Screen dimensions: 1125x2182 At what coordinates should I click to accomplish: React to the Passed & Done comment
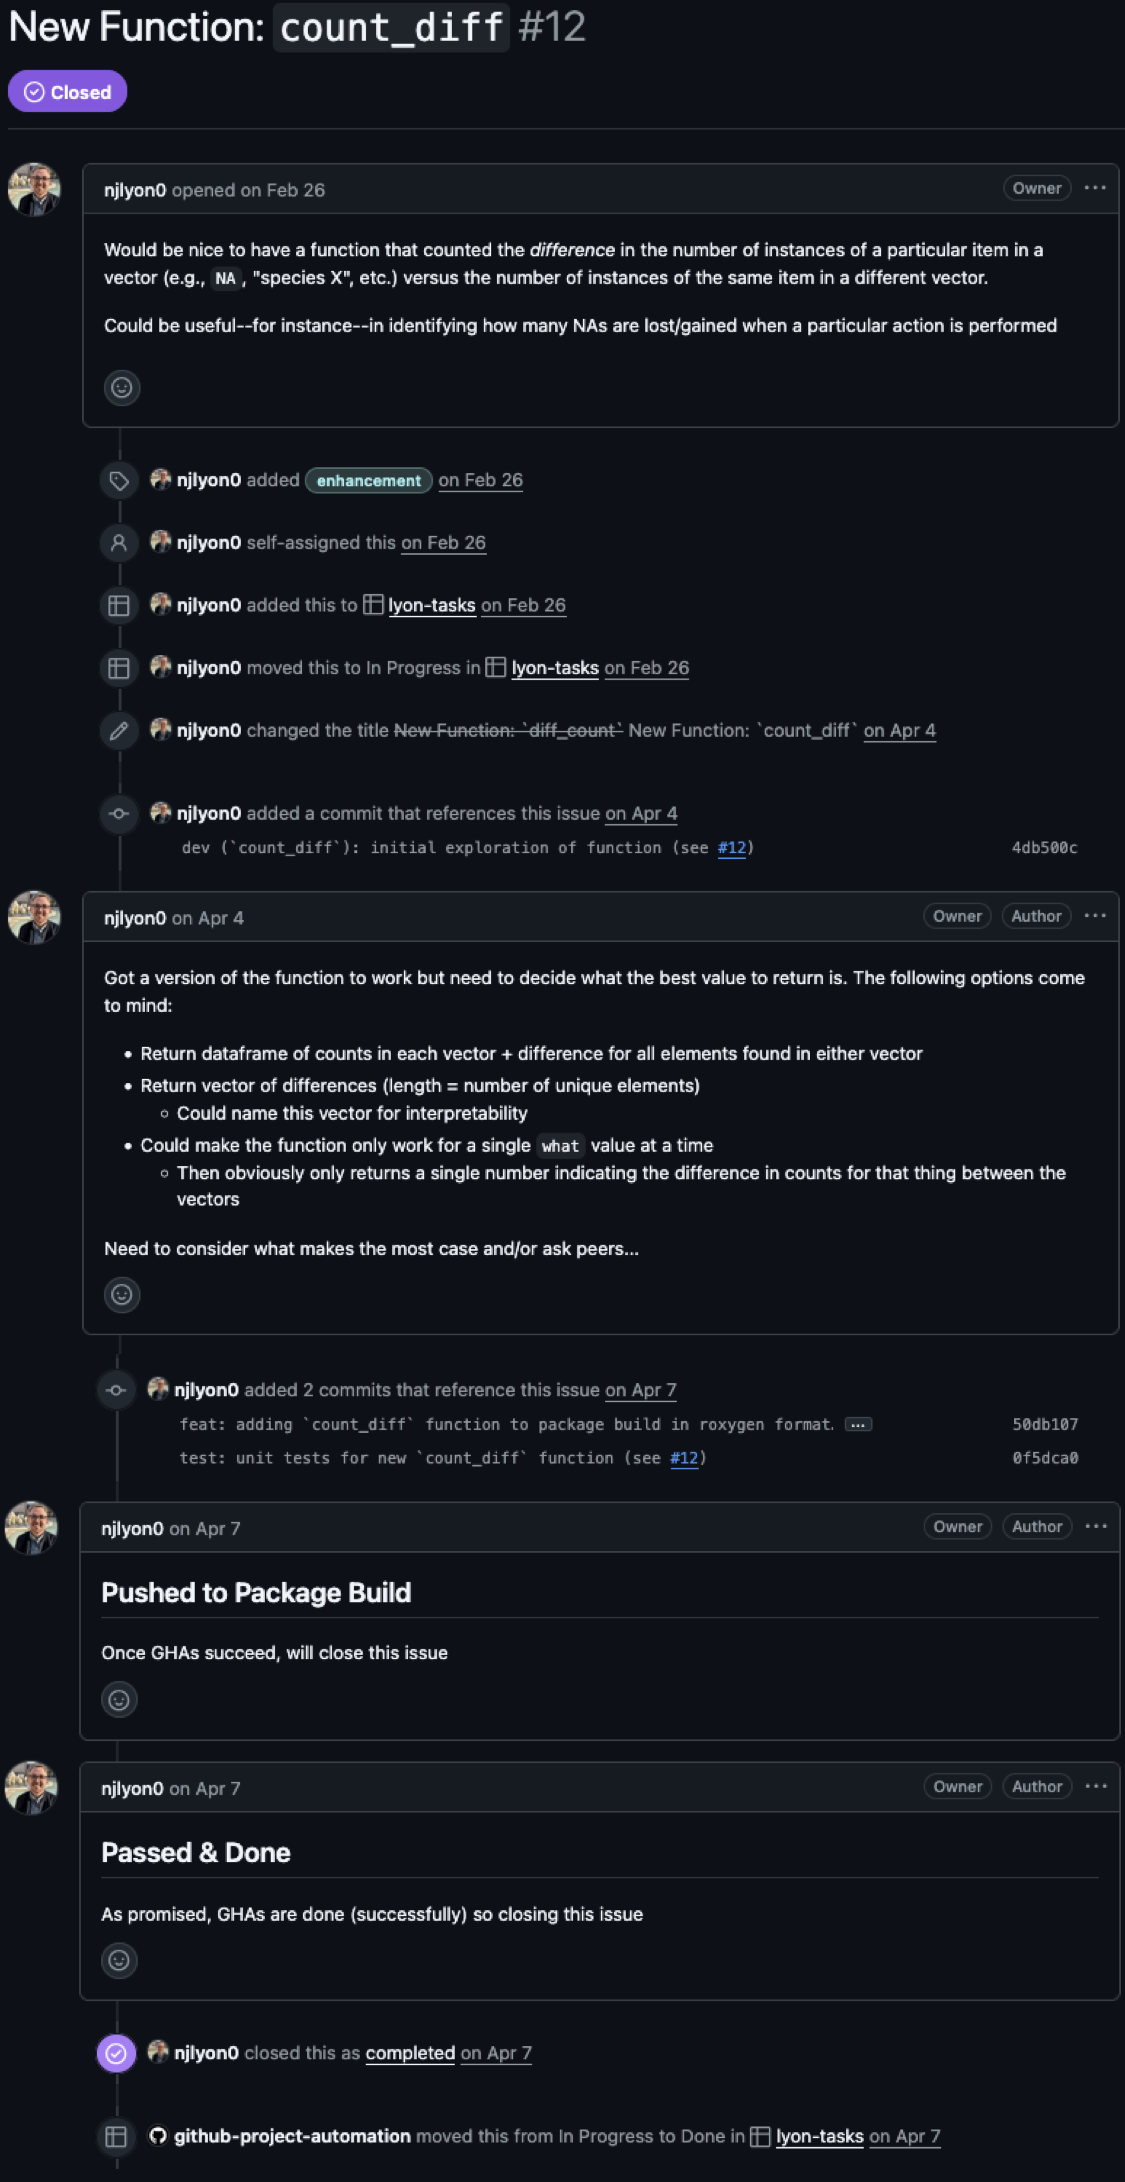pos(119,1961)
